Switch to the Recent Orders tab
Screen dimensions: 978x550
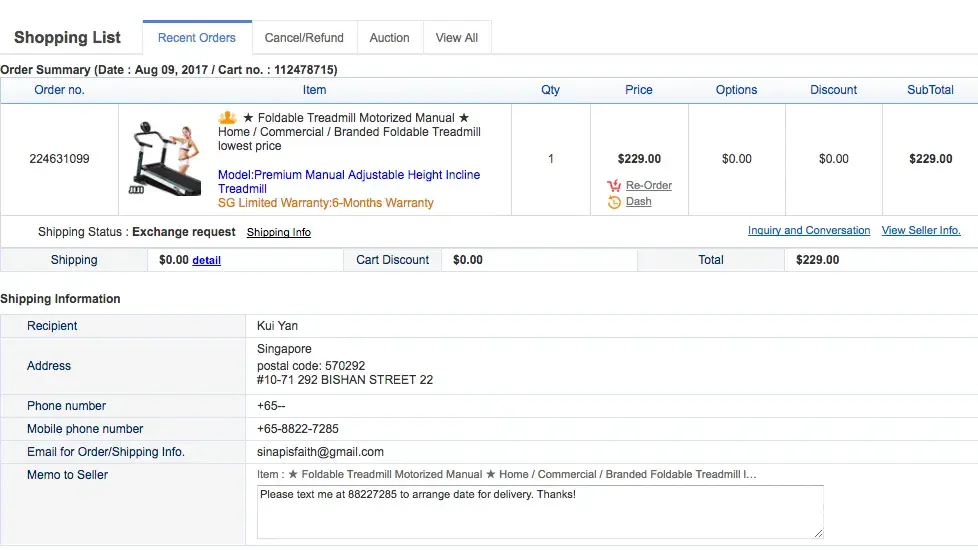pos(197,38)
